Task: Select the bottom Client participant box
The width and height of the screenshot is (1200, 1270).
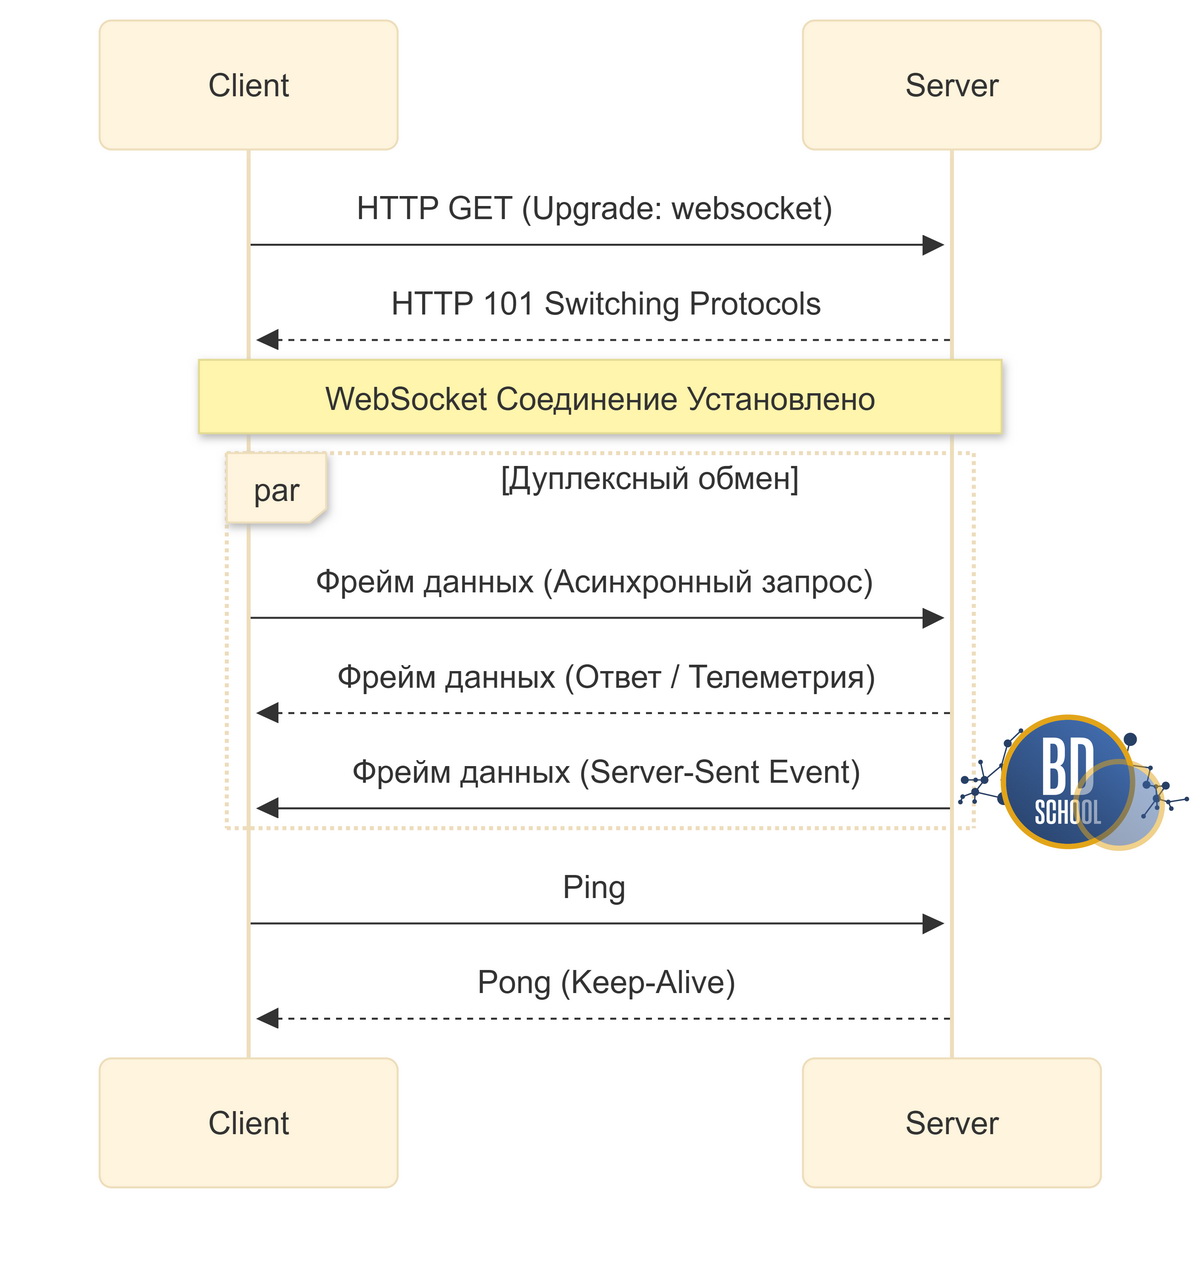Action: coord(248,1123)
